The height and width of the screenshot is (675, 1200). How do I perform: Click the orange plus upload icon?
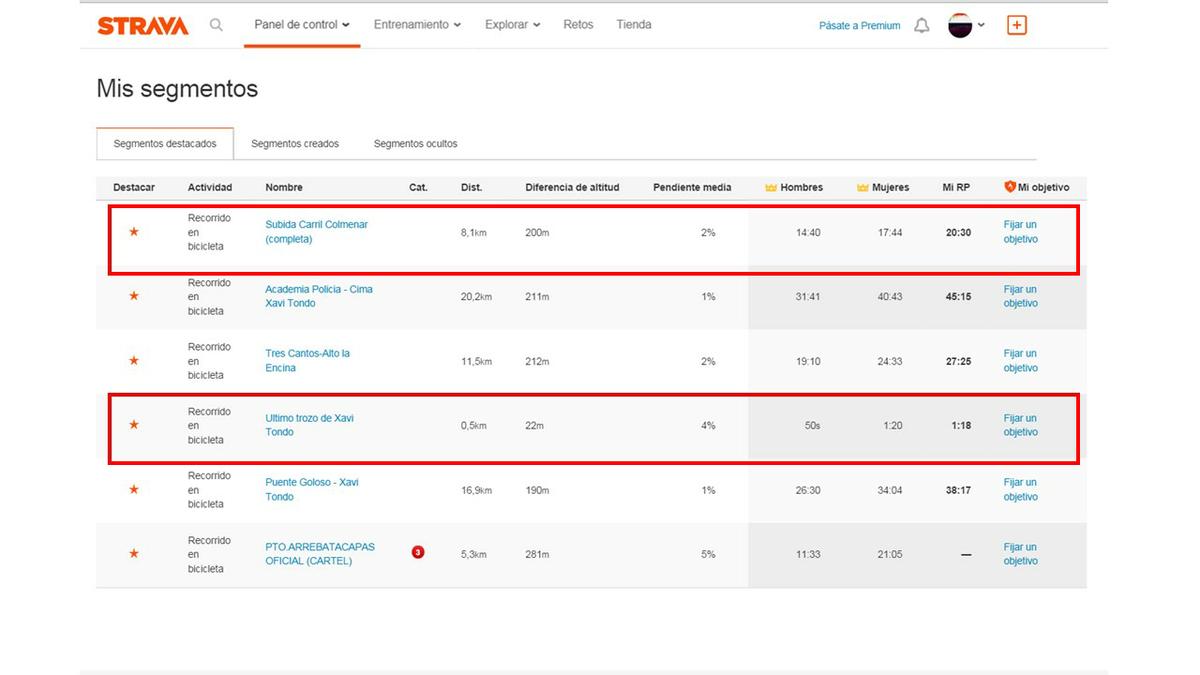[x=1016, y=26]
